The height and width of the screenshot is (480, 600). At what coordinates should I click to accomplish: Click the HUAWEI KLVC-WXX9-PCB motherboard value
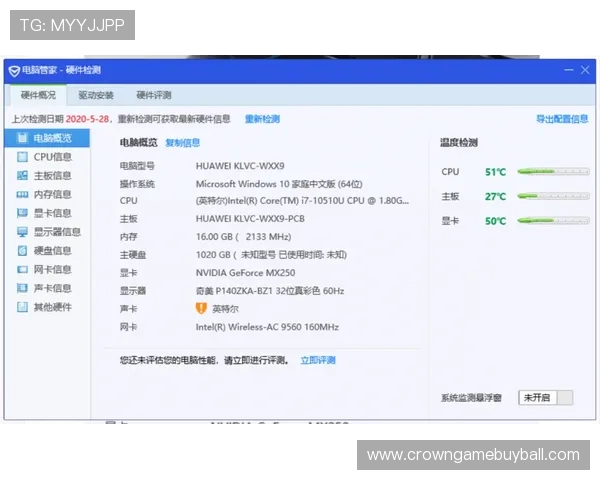(250, 219)
